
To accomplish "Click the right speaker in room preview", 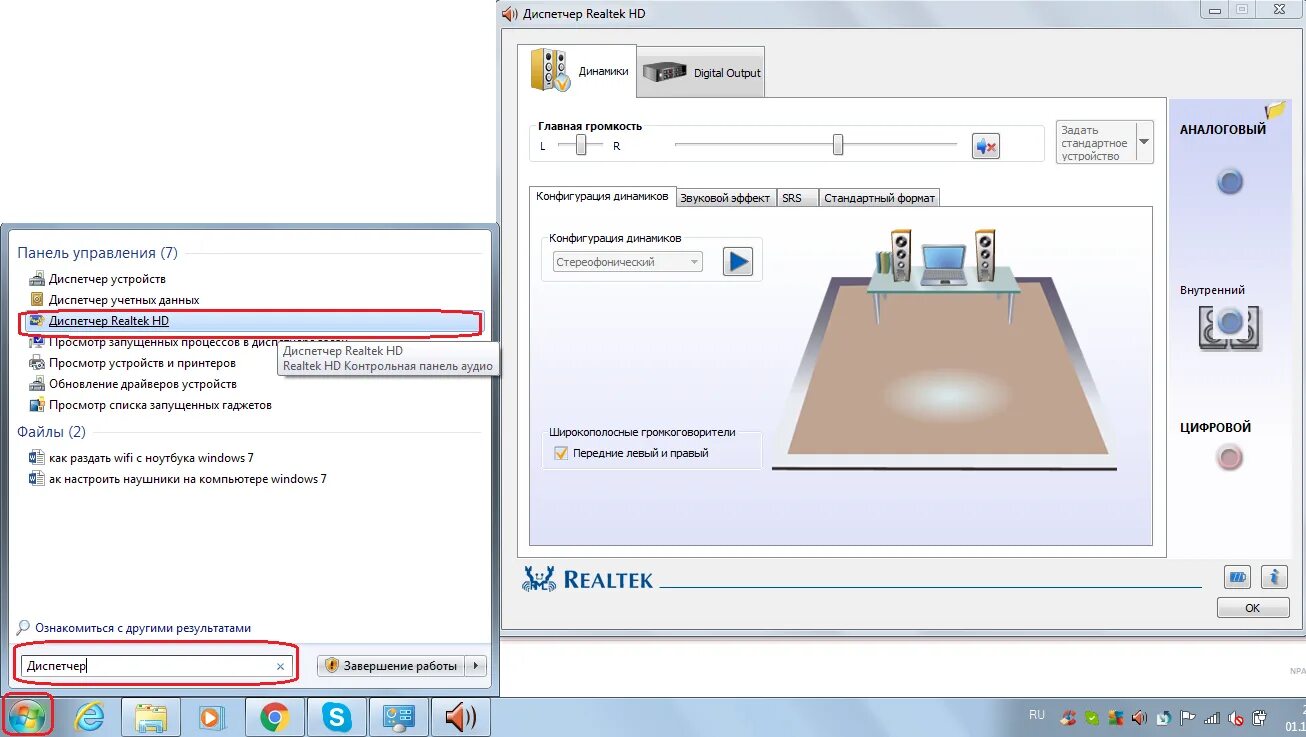I will (x=985, y=256).
